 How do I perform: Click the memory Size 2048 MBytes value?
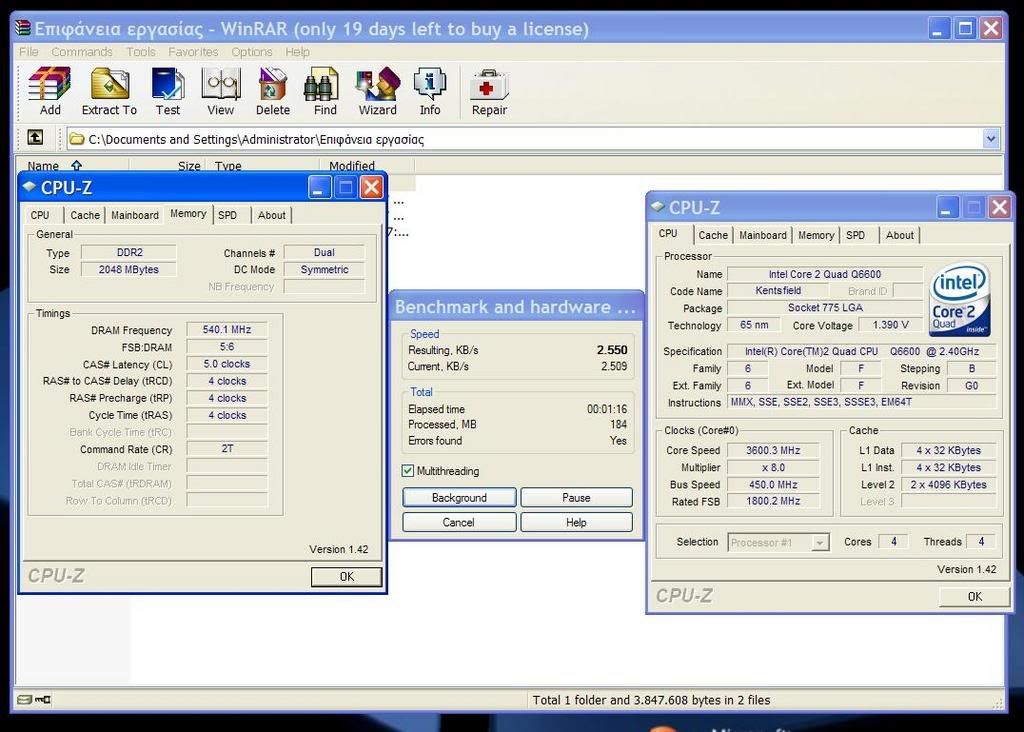pyautogui.click(x=129, y=269)
